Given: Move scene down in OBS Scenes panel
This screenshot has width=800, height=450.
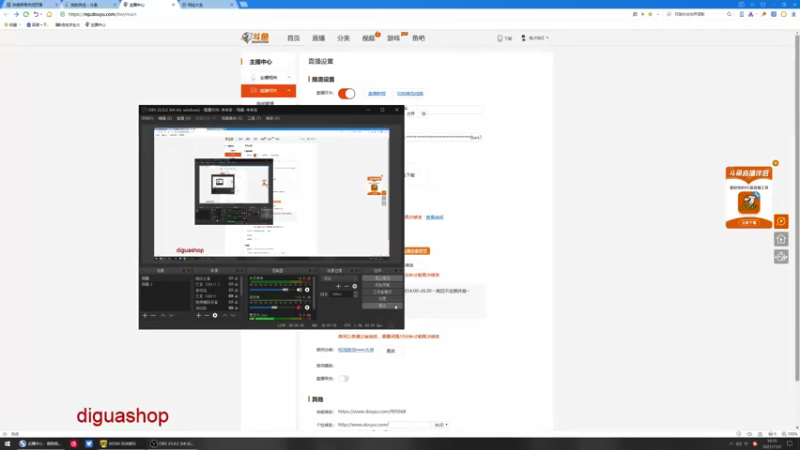Looking at the screenshot, I should 171,315.
